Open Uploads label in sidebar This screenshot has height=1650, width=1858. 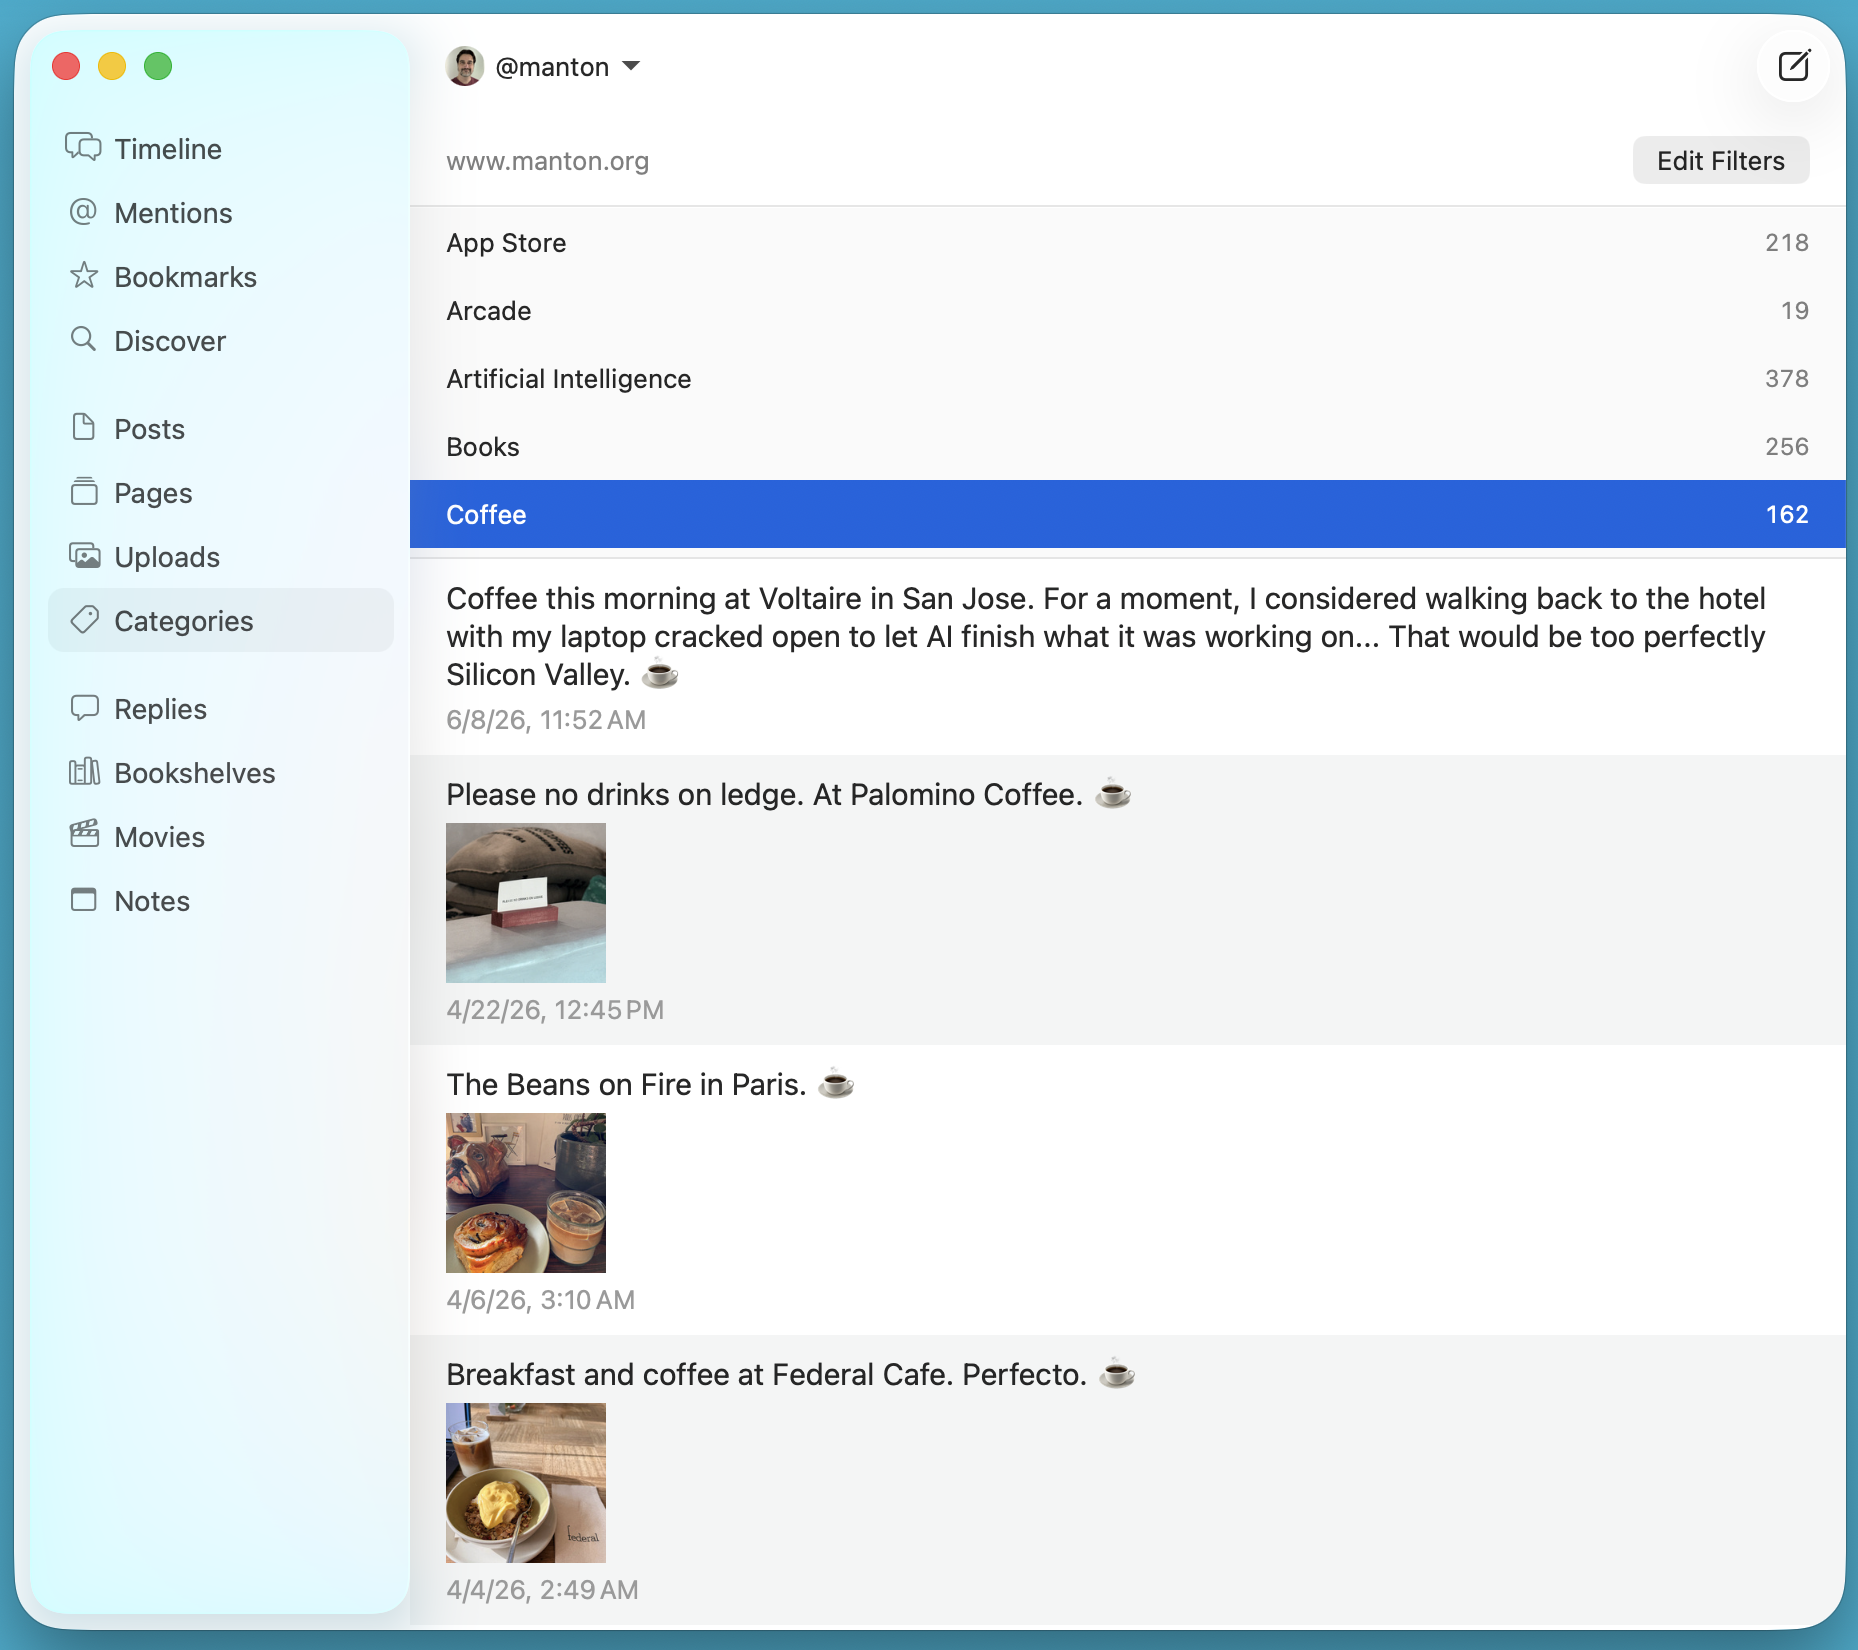(167, 556)
